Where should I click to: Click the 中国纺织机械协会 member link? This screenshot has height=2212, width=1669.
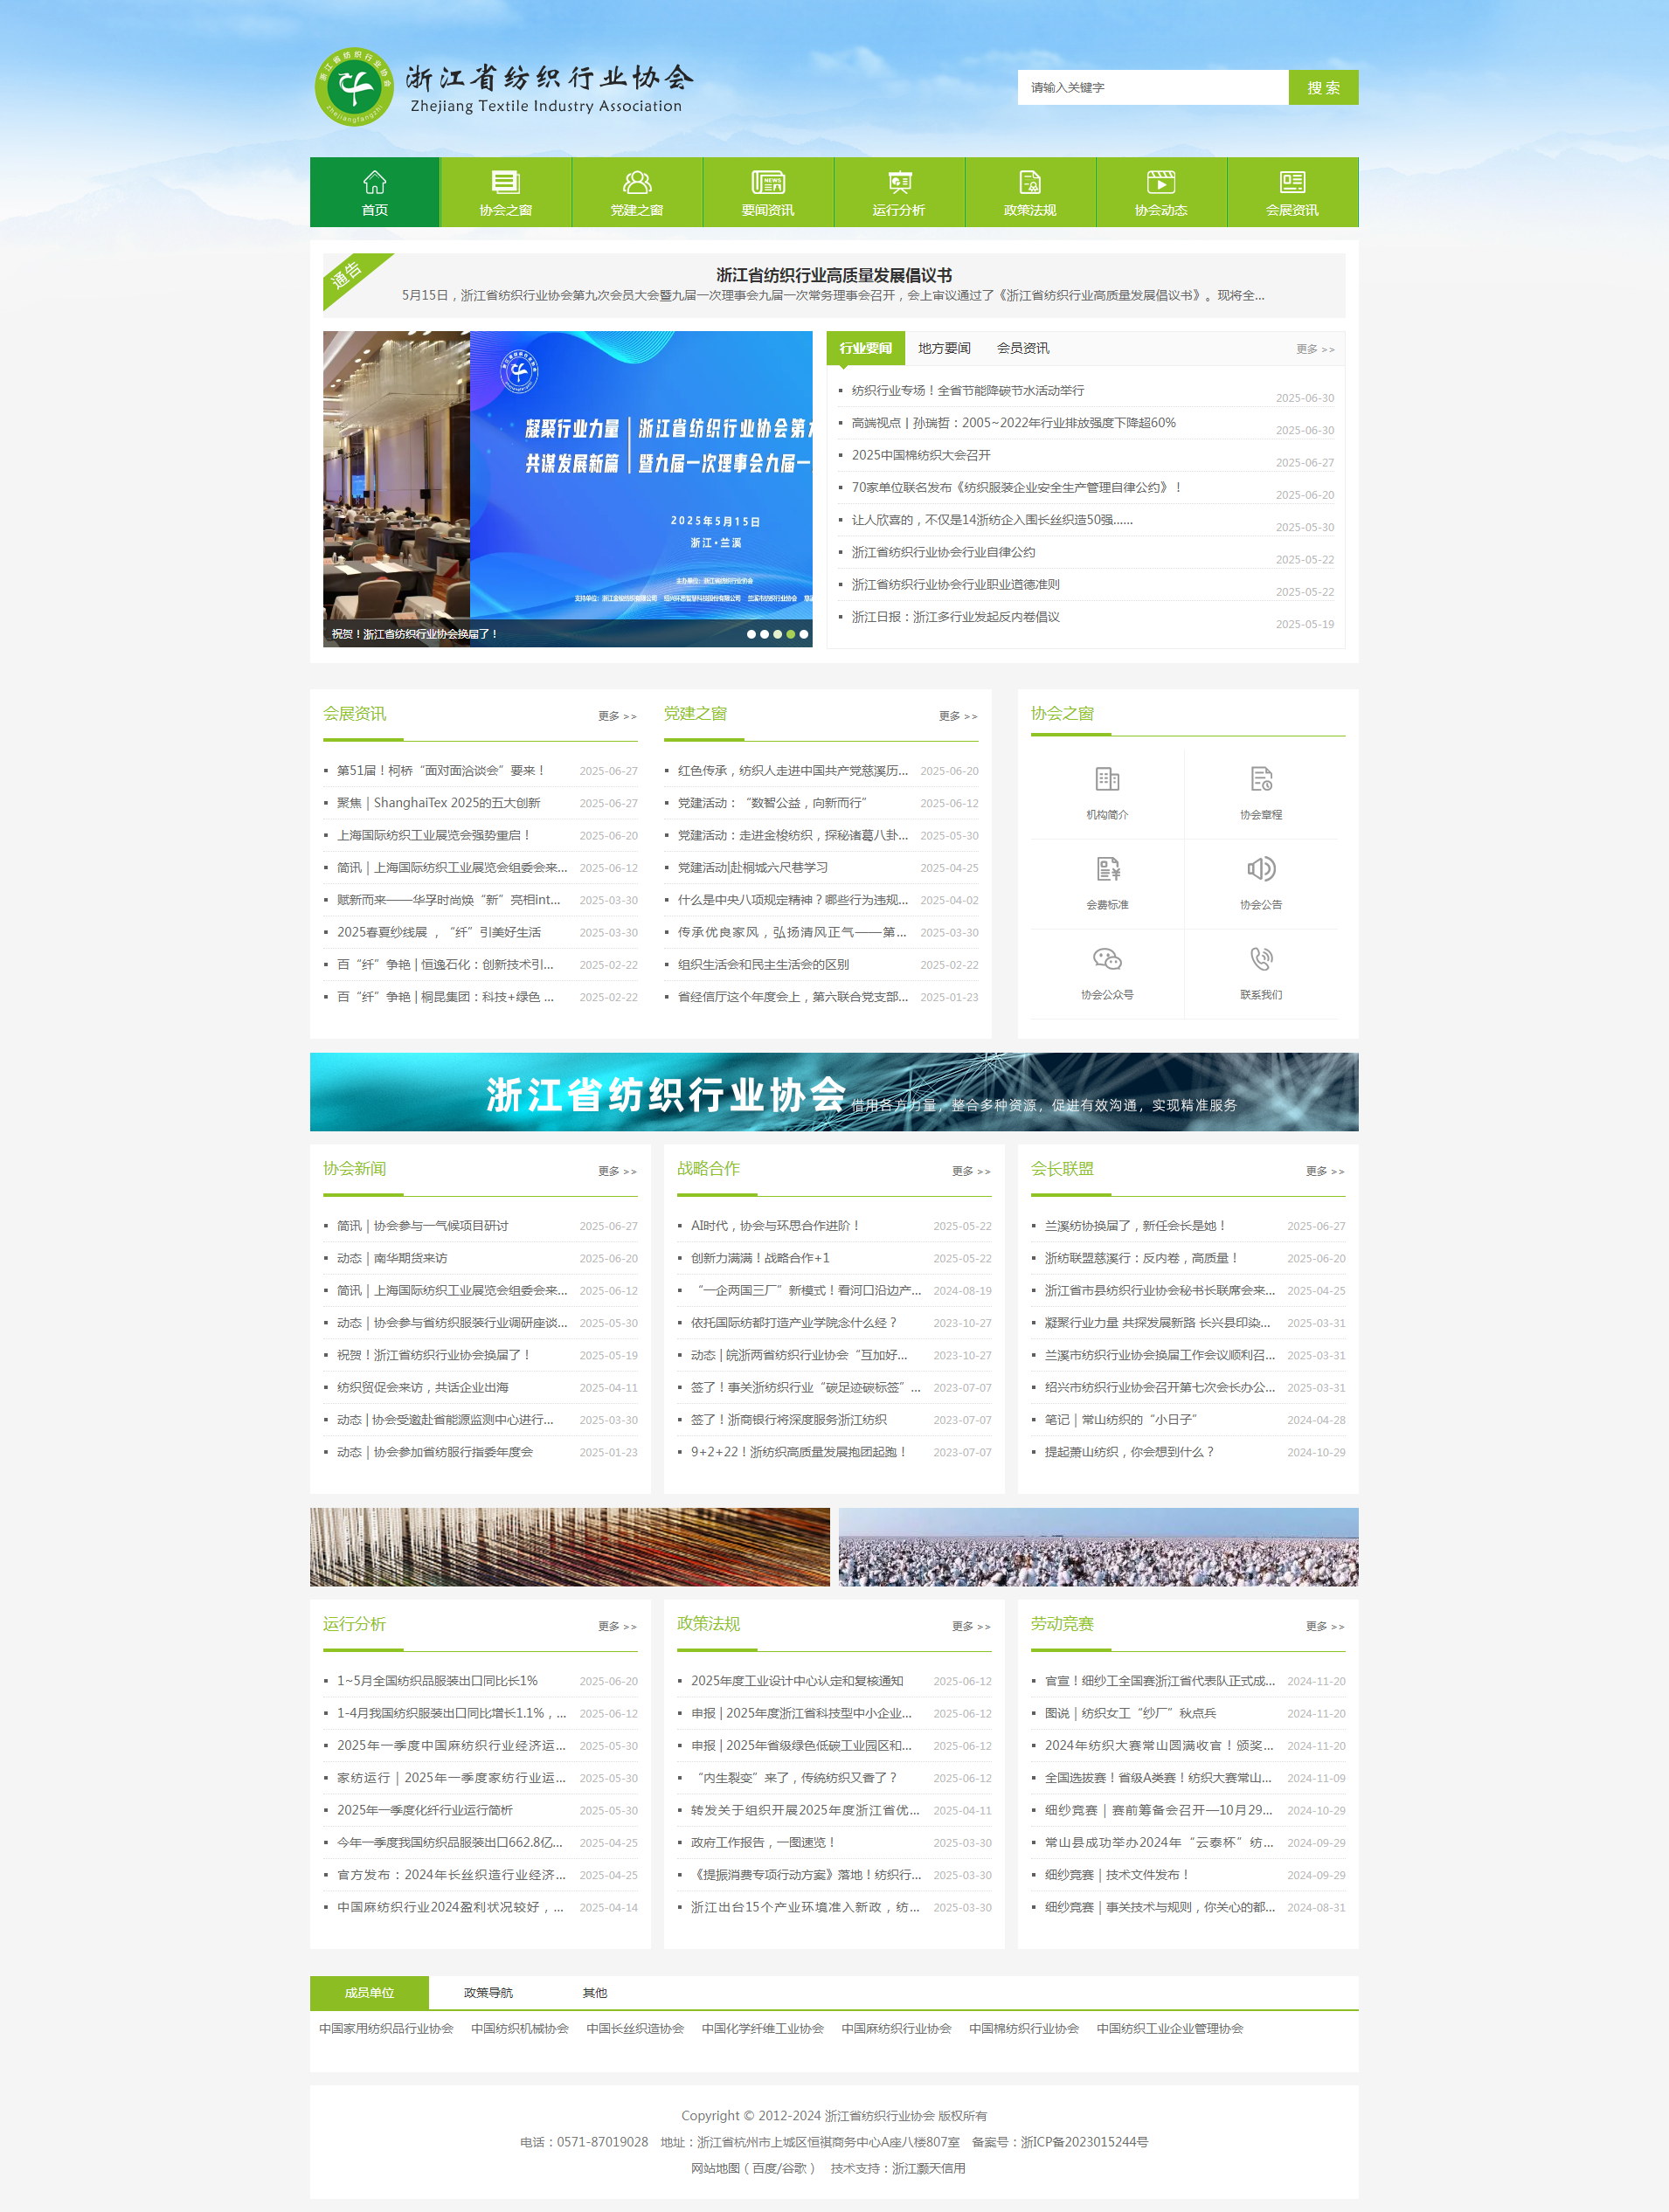pos(520,2028)
